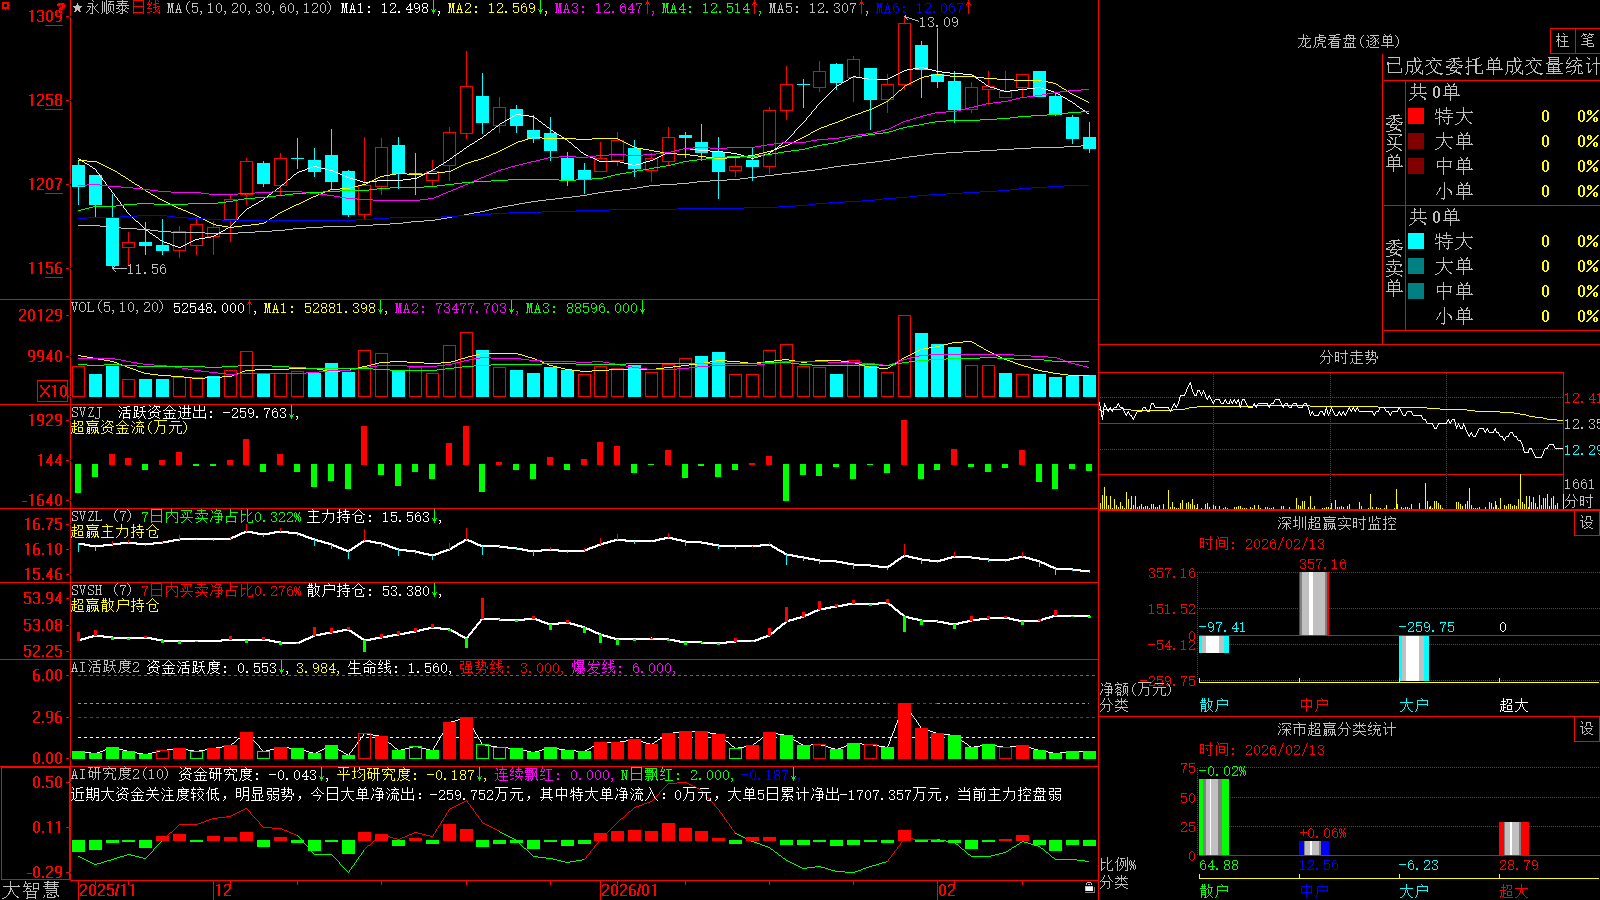1600x900 pixels.
Task: Click the 深市超赢分类统计 panel title
Action: click(1337, 729)
